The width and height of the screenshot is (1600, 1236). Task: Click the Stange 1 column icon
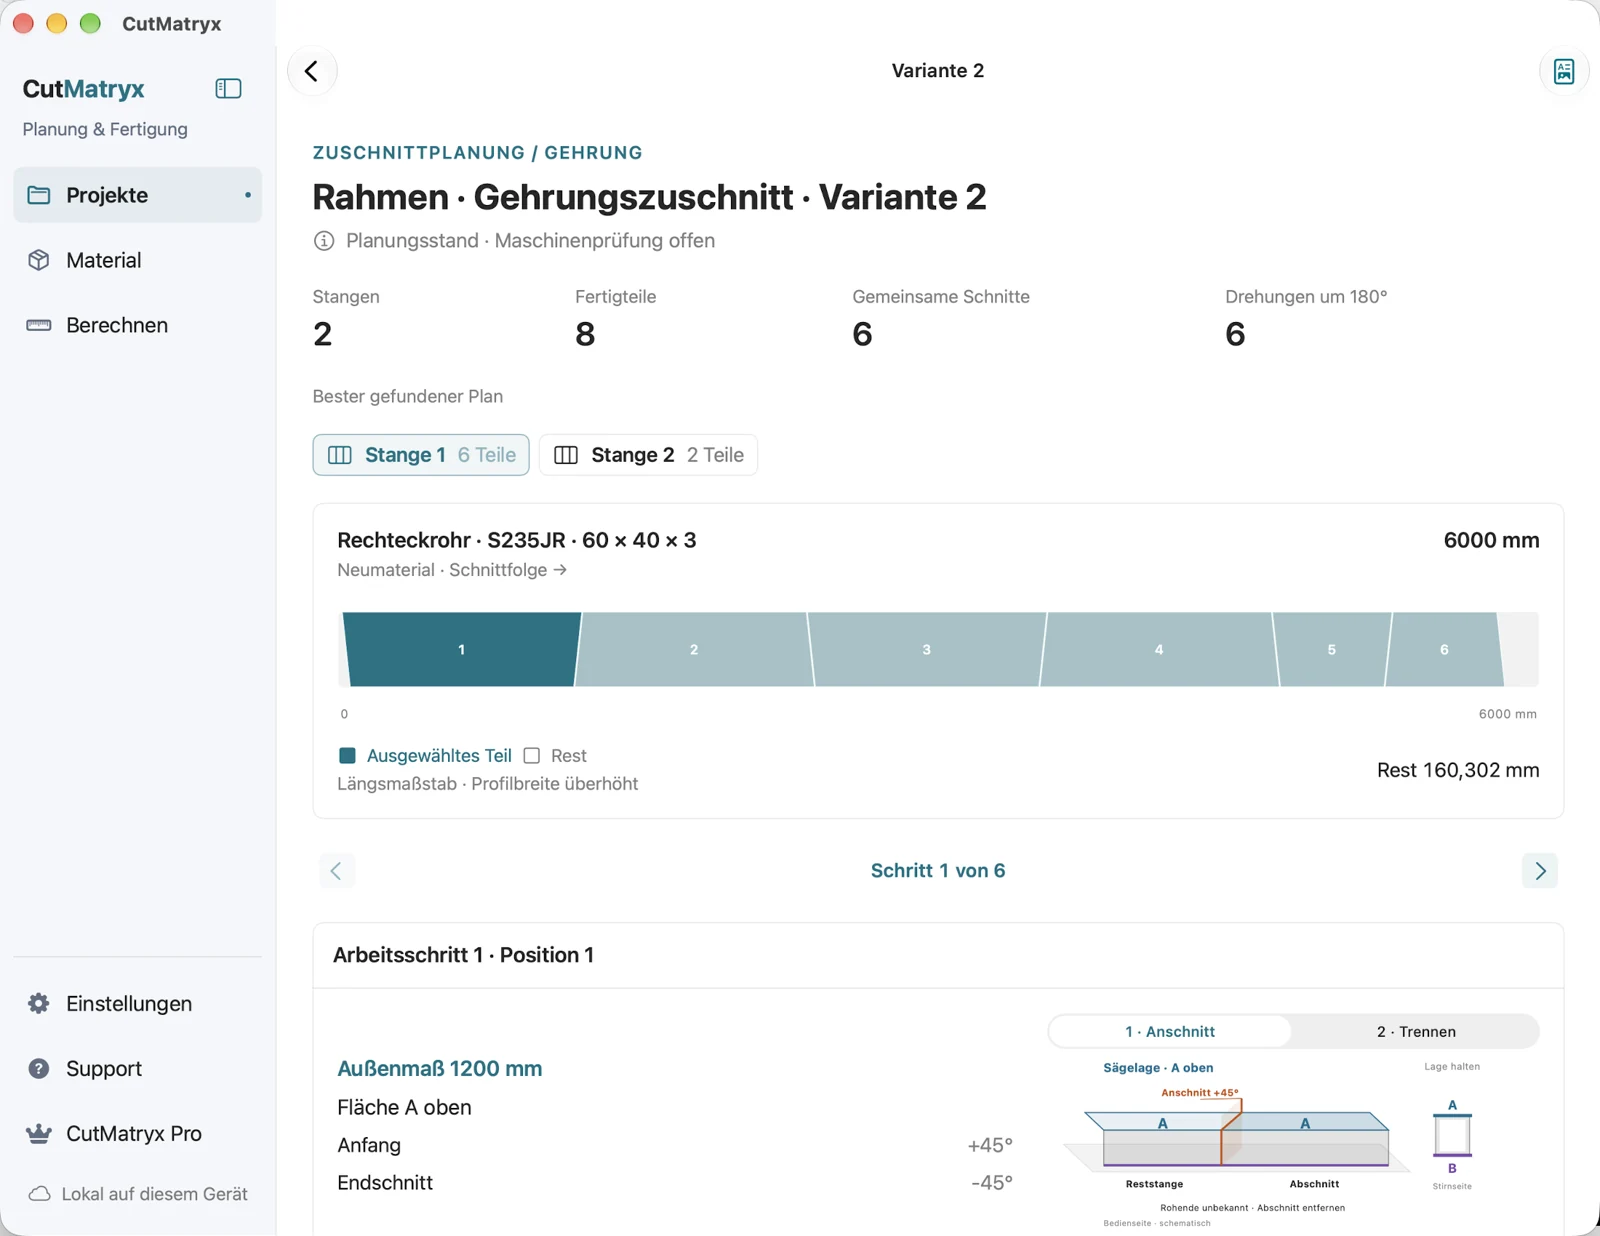coord(340,455)
